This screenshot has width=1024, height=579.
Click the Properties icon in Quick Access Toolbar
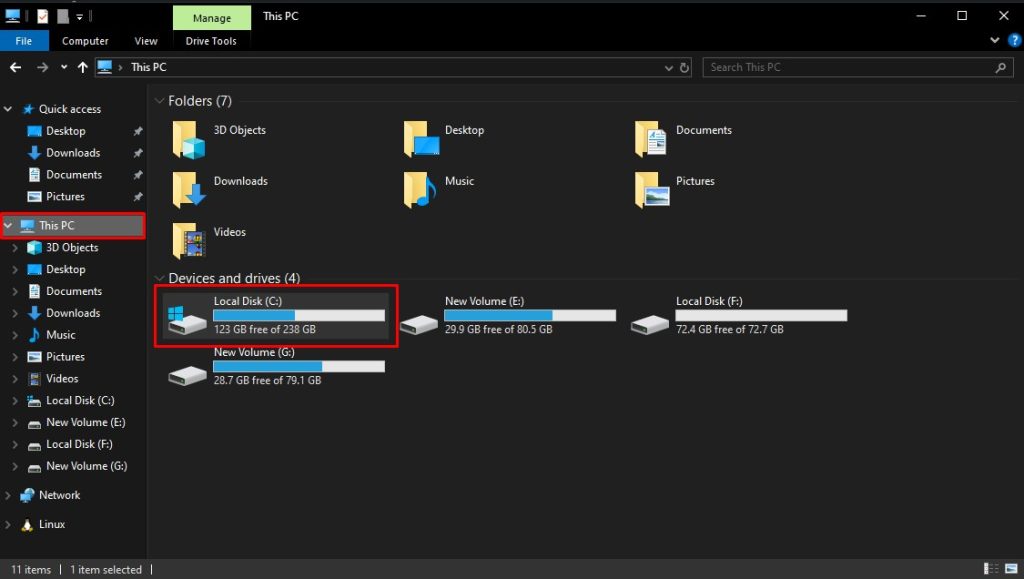click(40, 16)
